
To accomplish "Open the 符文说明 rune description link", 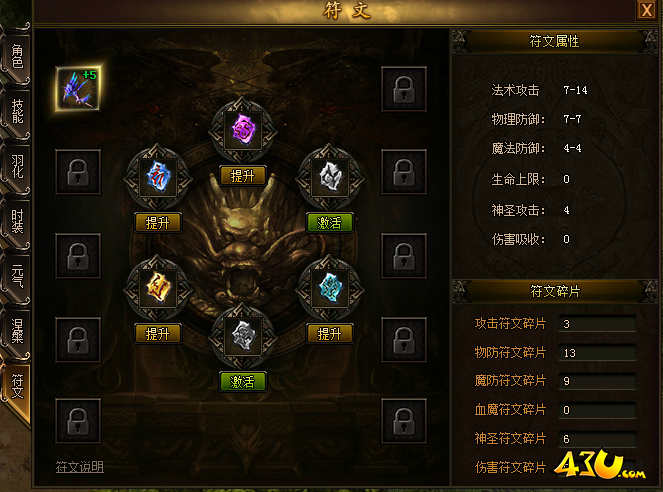I will (80, 467).
